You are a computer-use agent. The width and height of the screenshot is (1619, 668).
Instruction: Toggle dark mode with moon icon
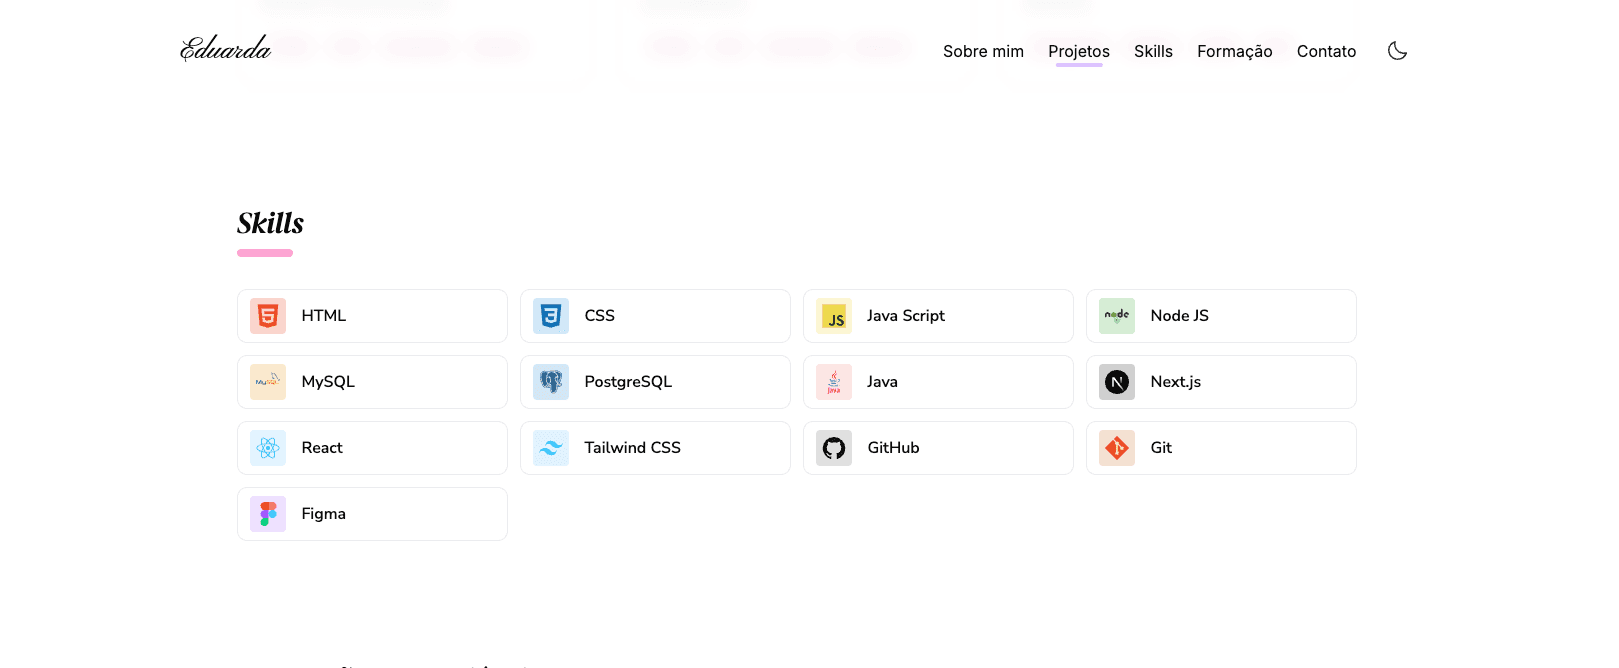click(x=1397, y=51)
